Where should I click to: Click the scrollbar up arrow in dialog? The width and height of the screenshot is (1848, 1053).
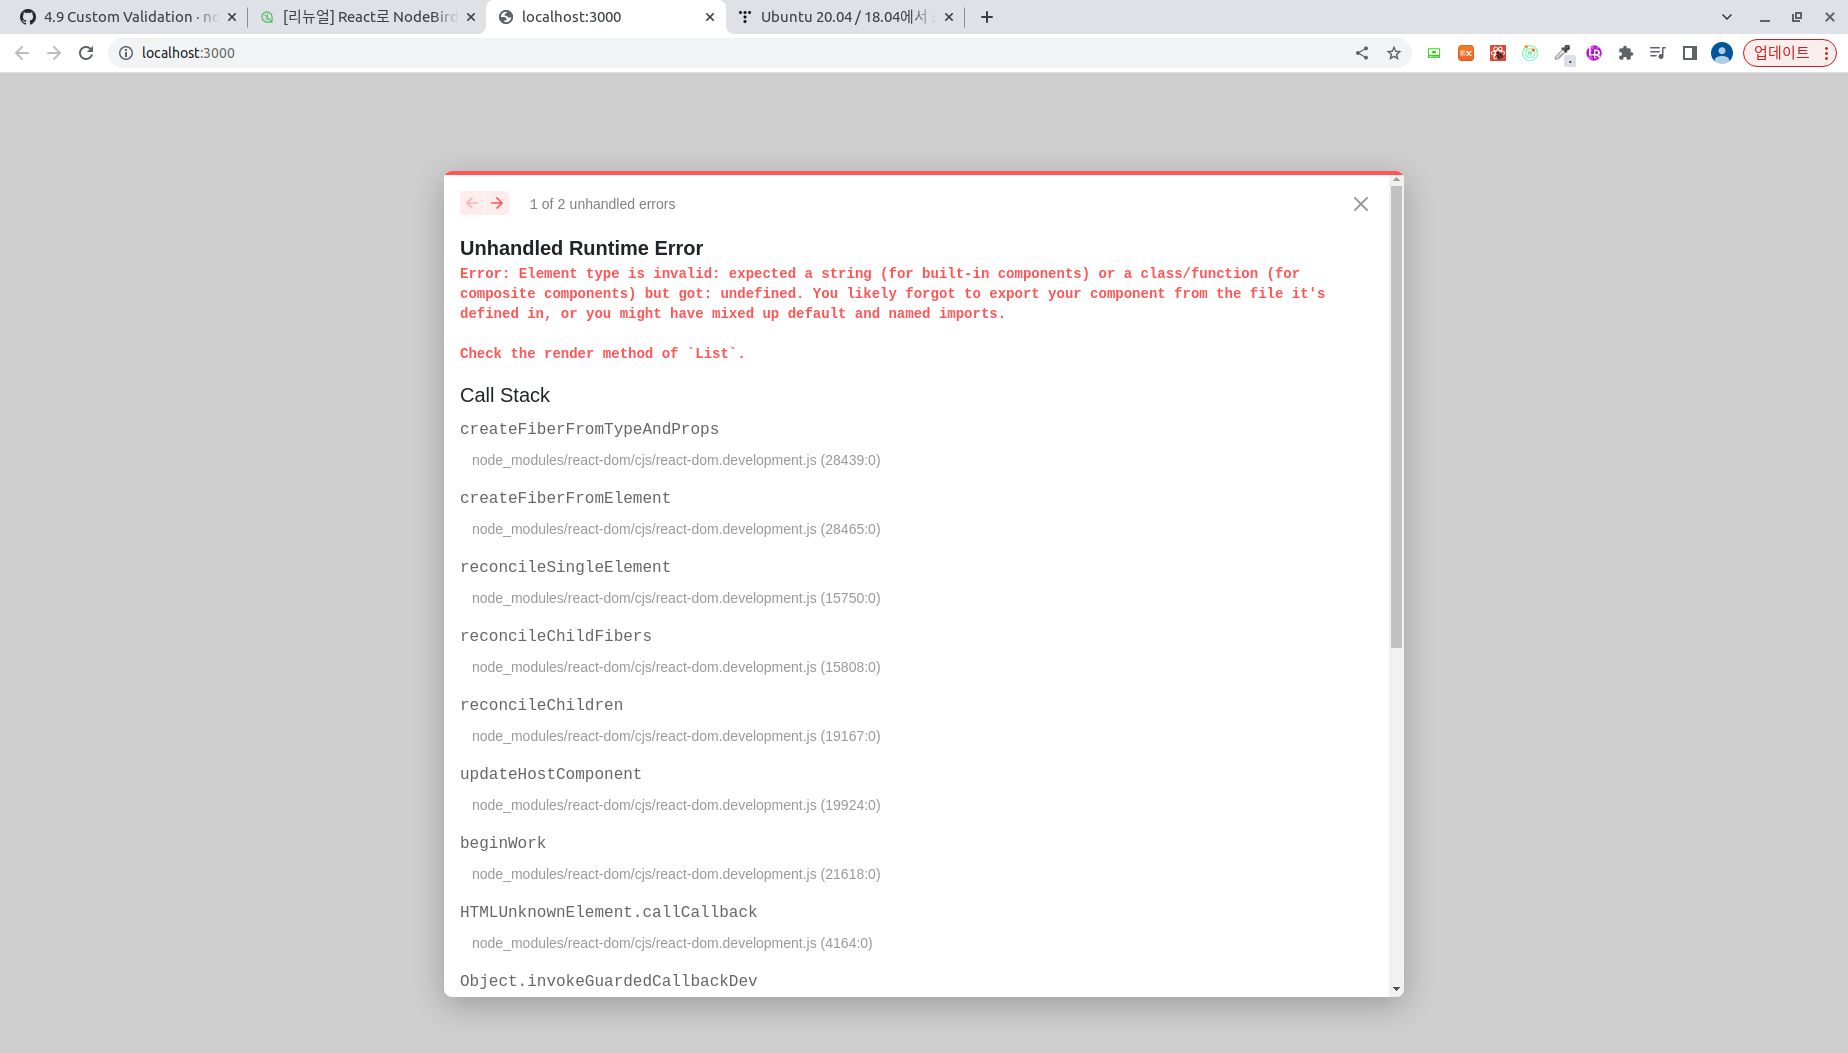click(1396, 180)
